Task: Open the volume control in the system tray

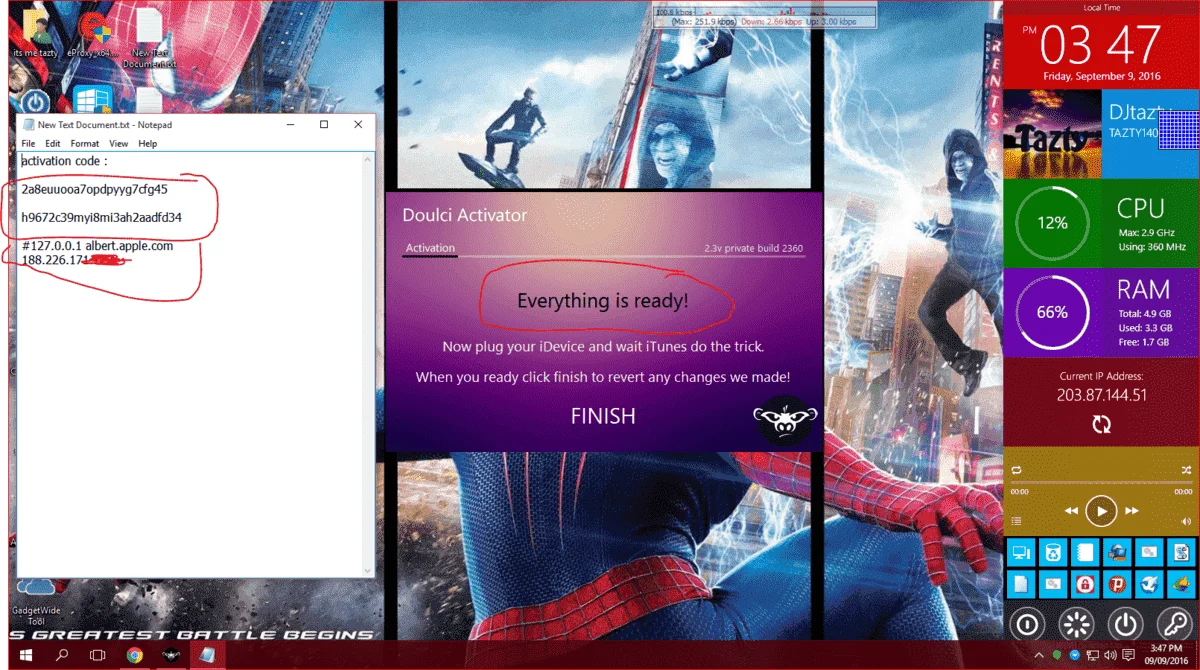Action: coord(1110,655)
